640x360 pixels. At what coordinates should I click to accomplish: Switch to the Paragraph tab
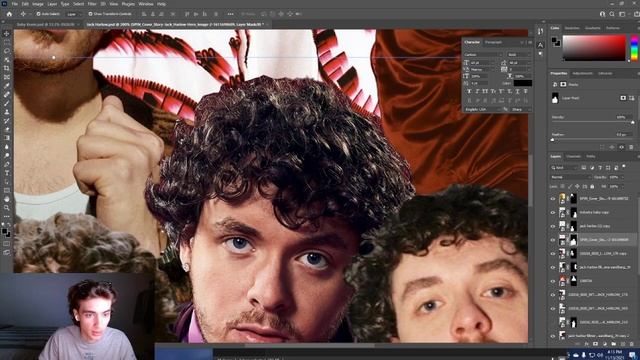(493, 42)
